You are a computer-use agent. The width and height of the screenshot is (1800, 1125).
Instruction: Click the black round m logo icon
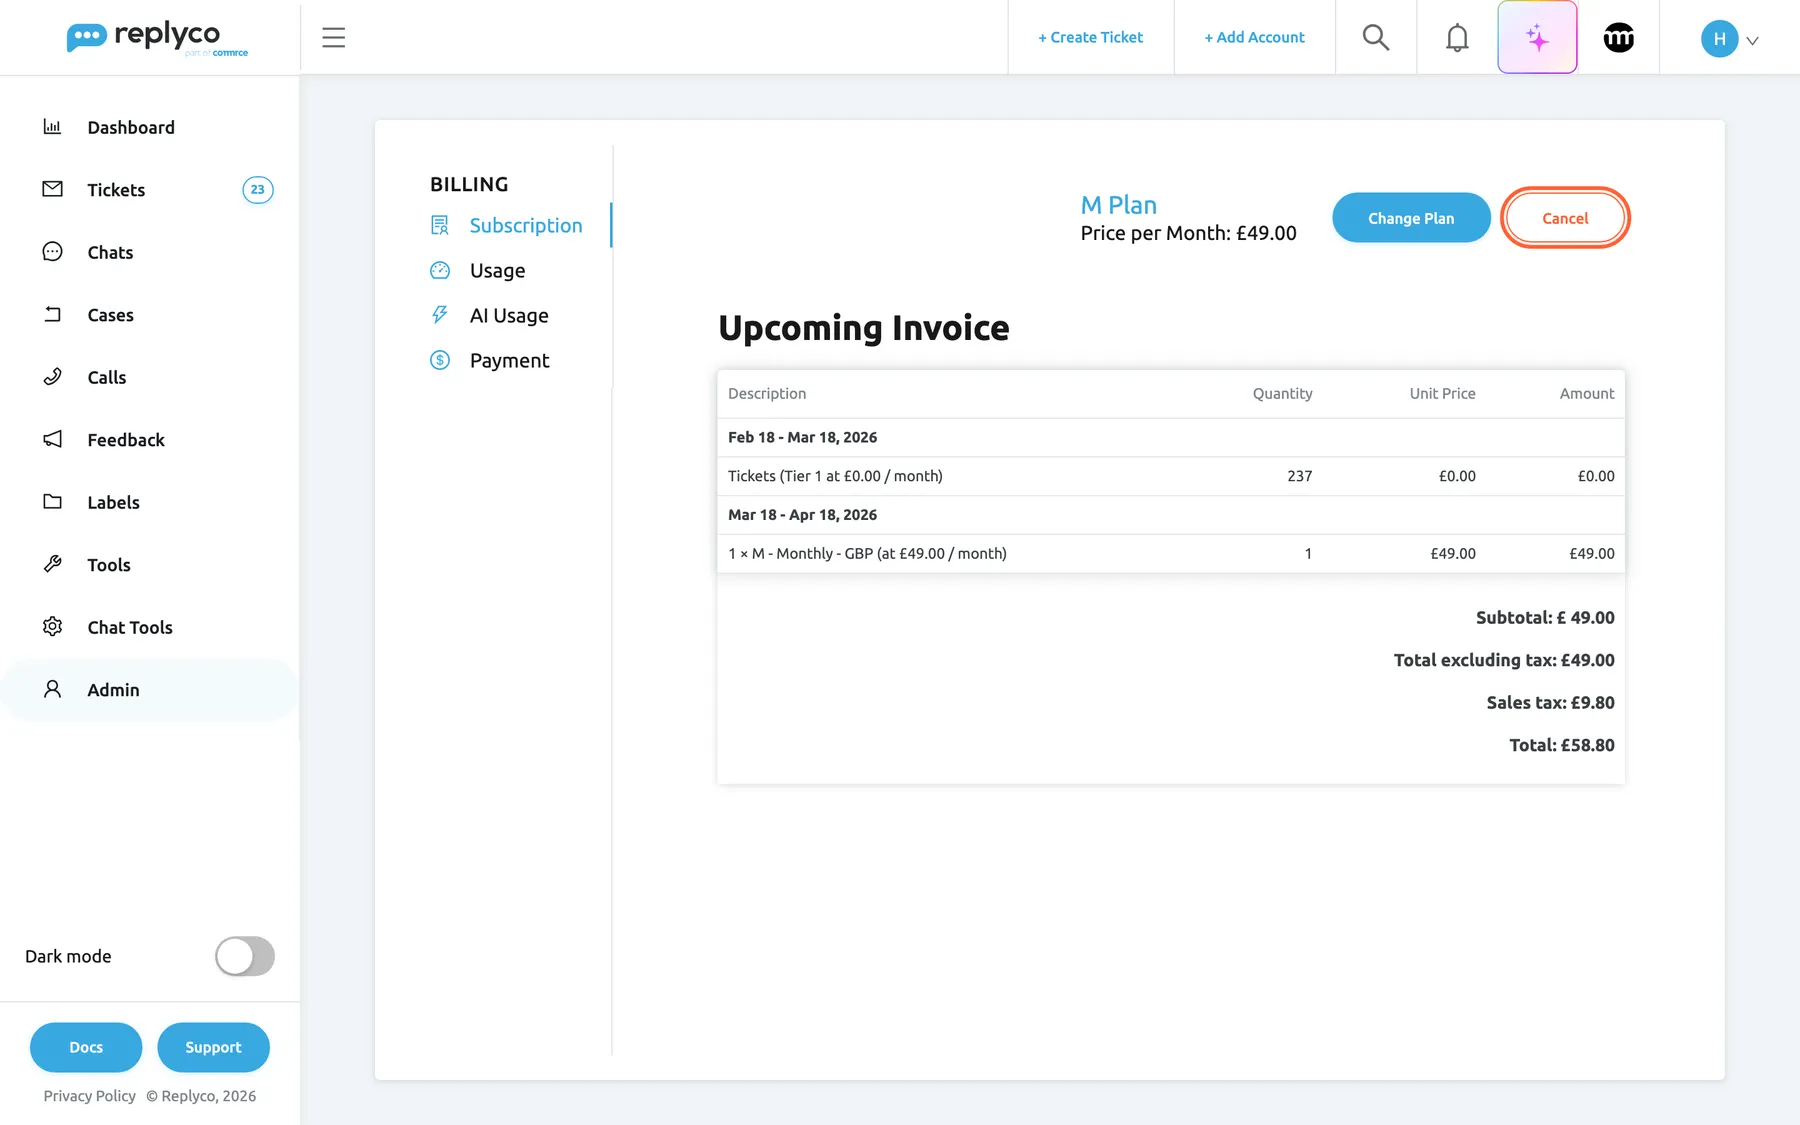pyautogui.click(x=1618, y=38)
